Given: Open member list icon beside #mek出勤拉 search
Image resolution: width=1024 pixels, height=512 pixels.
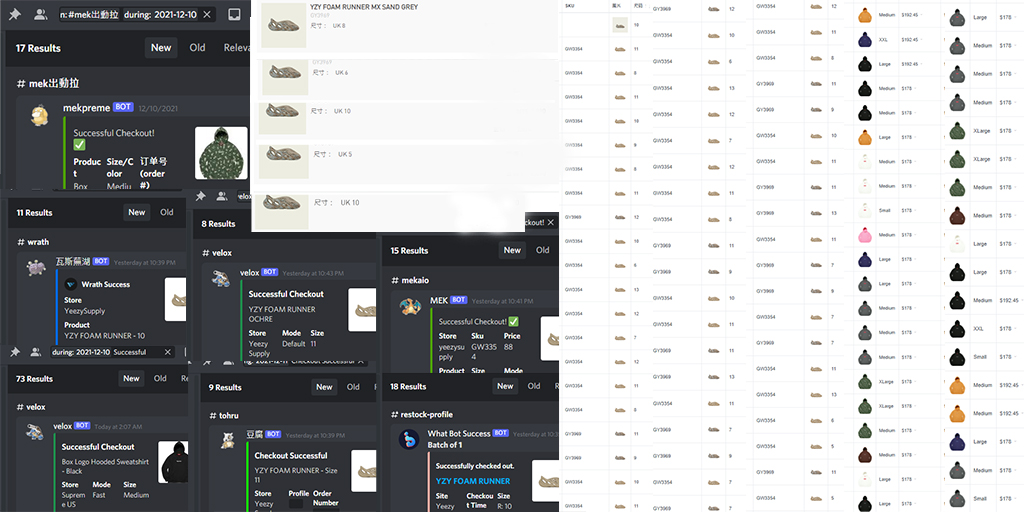Looking at the screenshot, I should pyautogui.click(x=40, y=14).
